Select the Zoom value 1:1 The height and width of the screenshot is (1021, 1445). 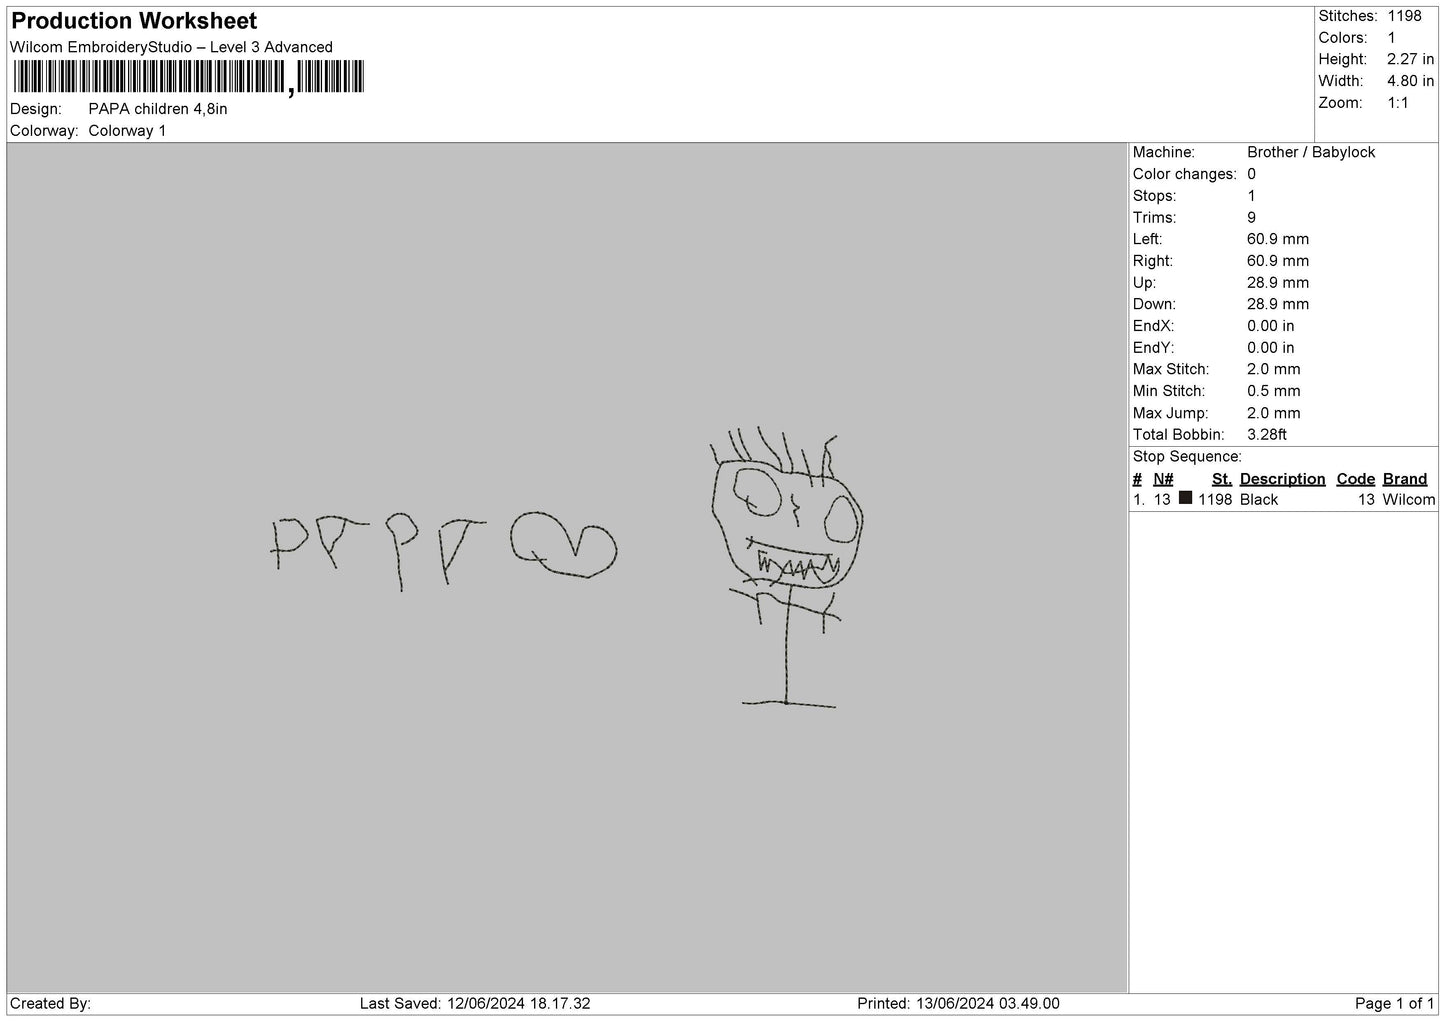tap(1398, 103)
